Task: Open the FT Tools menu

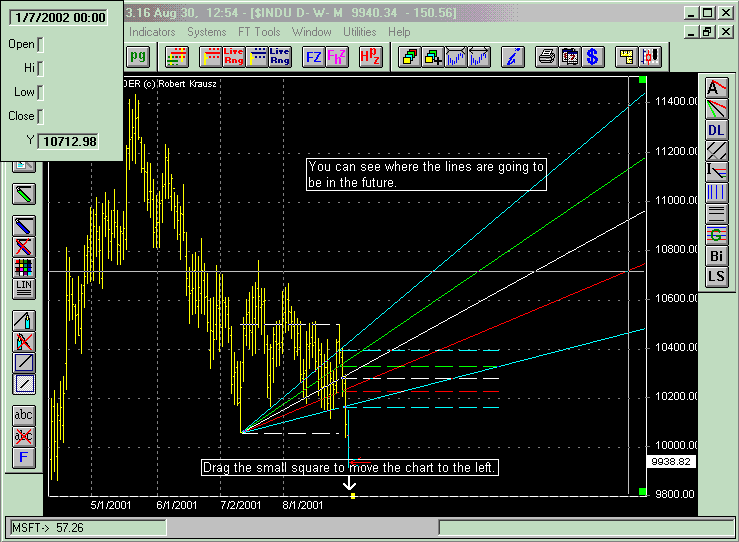Action: (x=259, y=32)
